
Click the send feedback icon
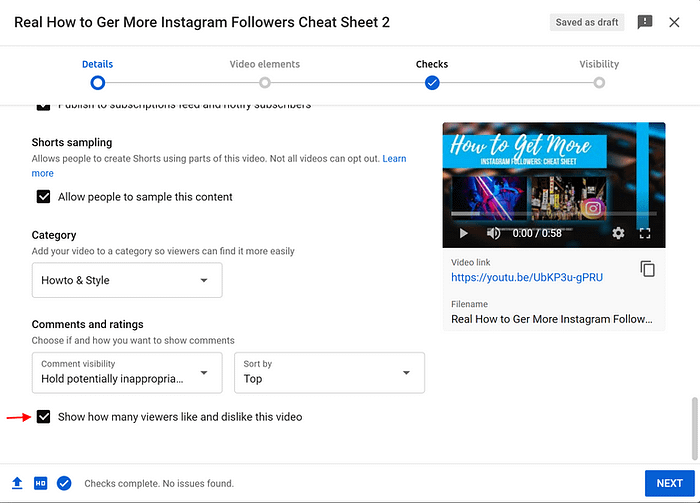645,22
